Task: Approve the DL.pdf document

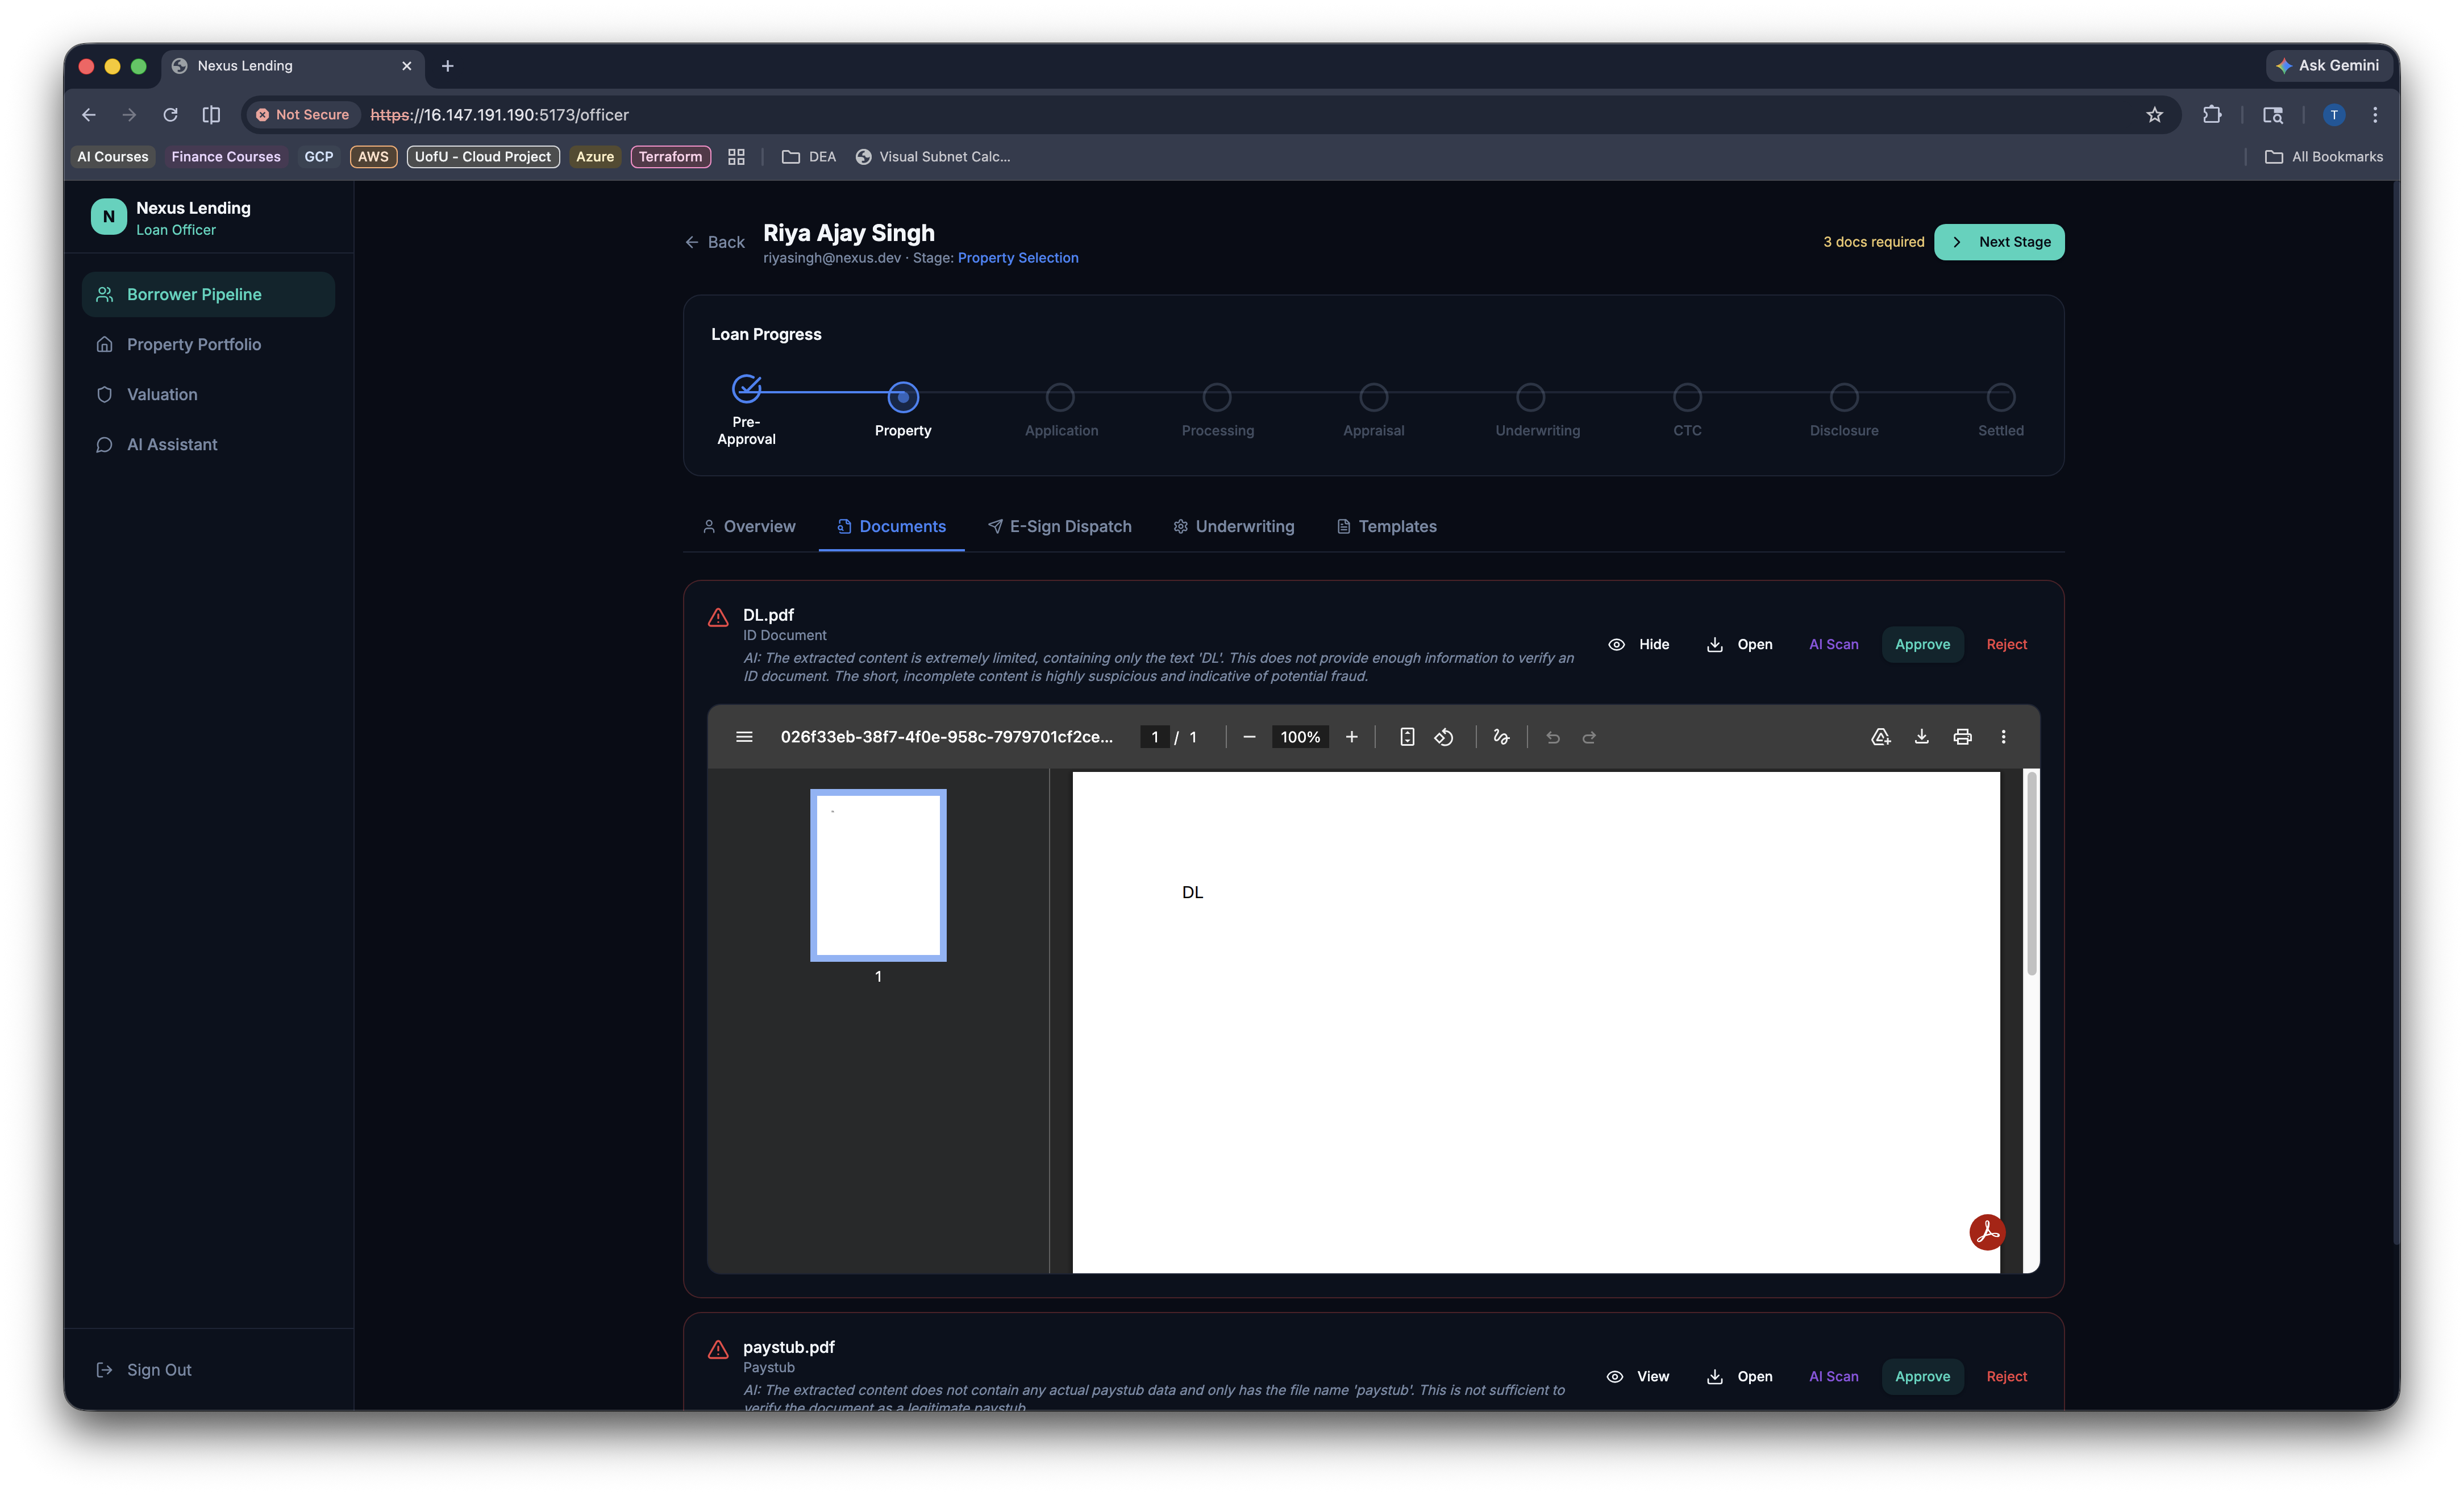Action: [x=1922, y=644]
